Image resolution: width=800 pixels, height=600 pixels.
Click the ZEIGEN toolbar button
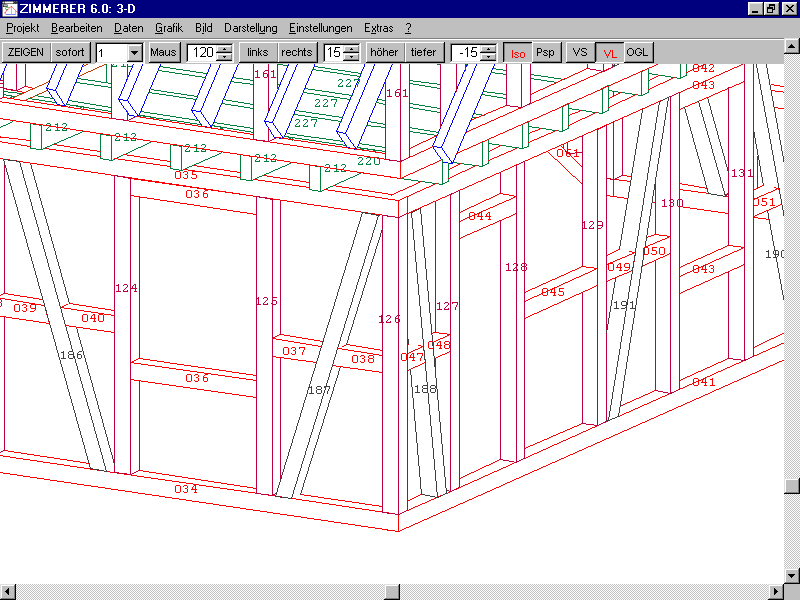pyautogui.click(x=26, y=52)
